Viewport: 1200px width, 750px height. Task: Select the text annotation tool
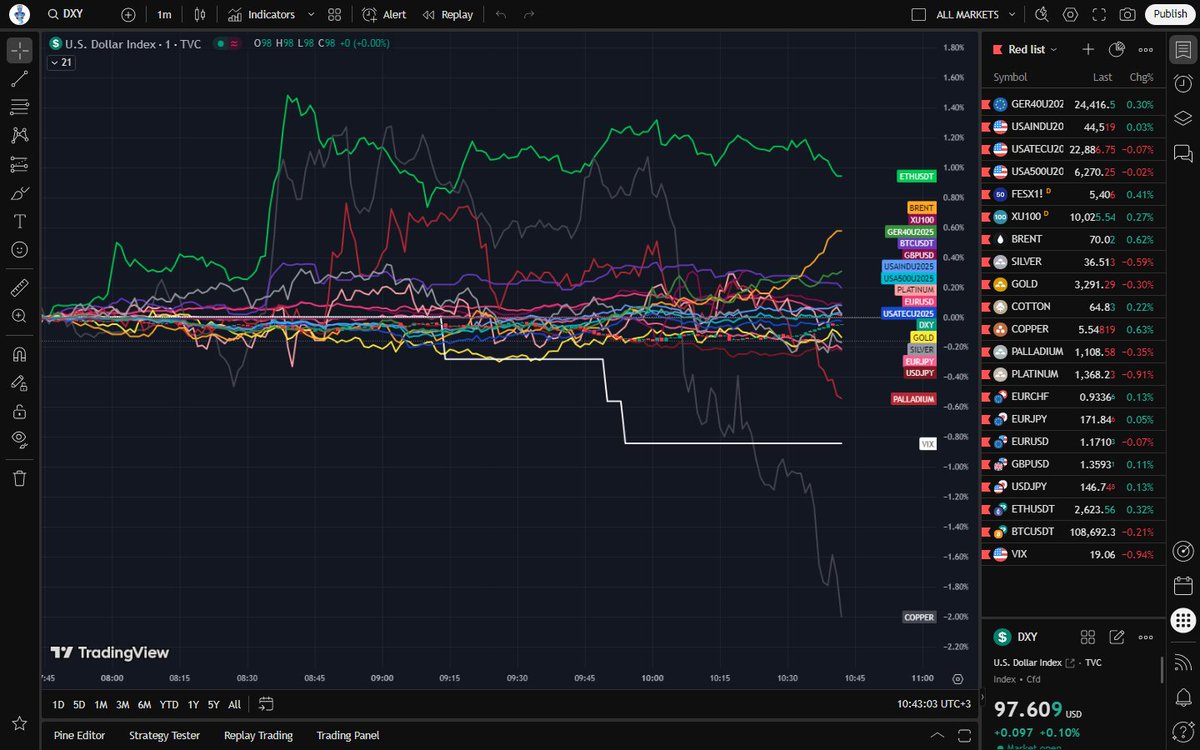click(x=20, y=221)
